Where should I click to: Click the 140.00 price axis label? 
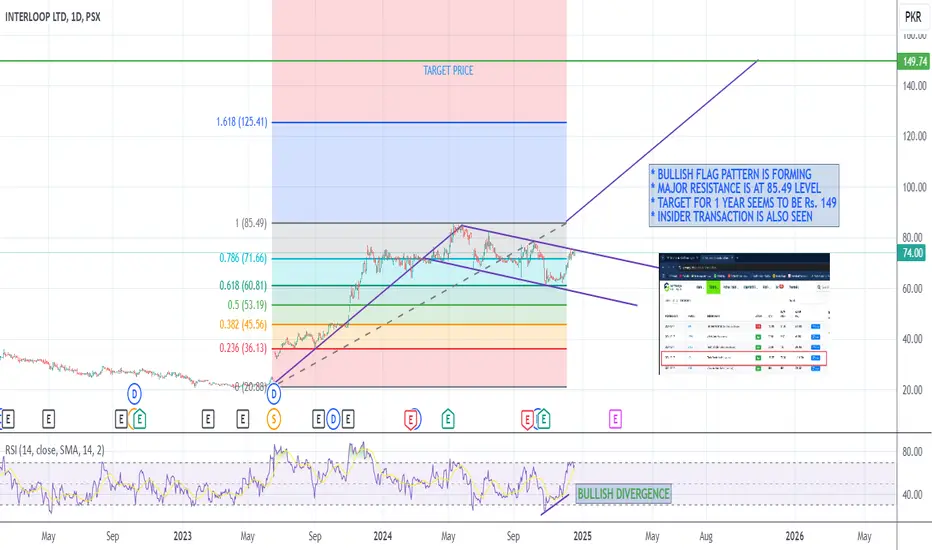click(914, 86)
